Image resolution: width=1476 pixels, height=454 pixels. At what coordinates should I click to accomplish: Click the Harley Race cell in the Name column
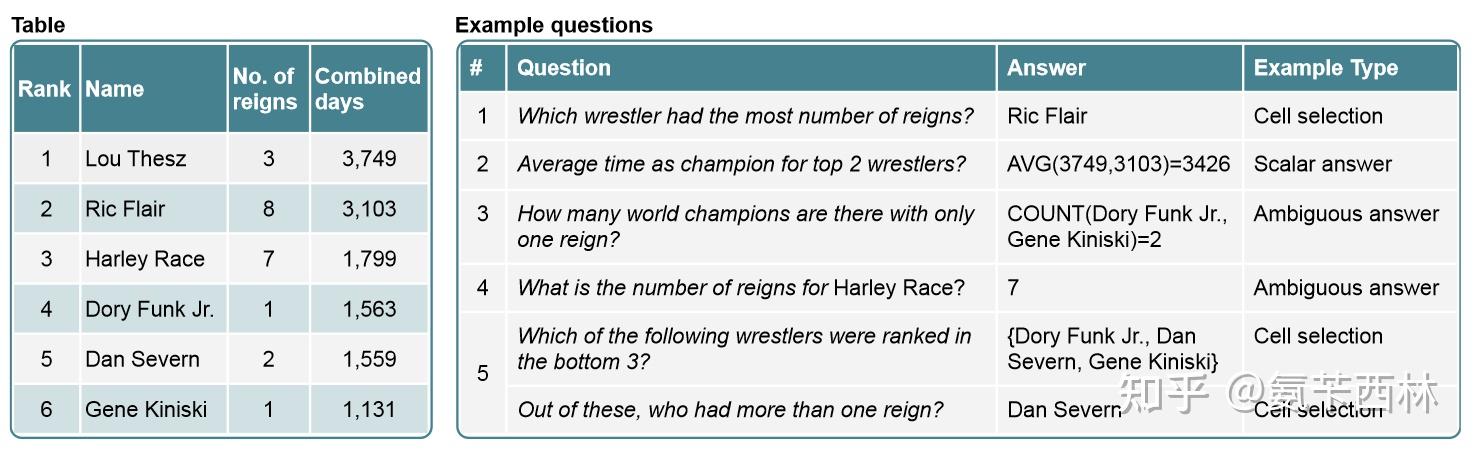pyautogui.click(x=145, y=259)
